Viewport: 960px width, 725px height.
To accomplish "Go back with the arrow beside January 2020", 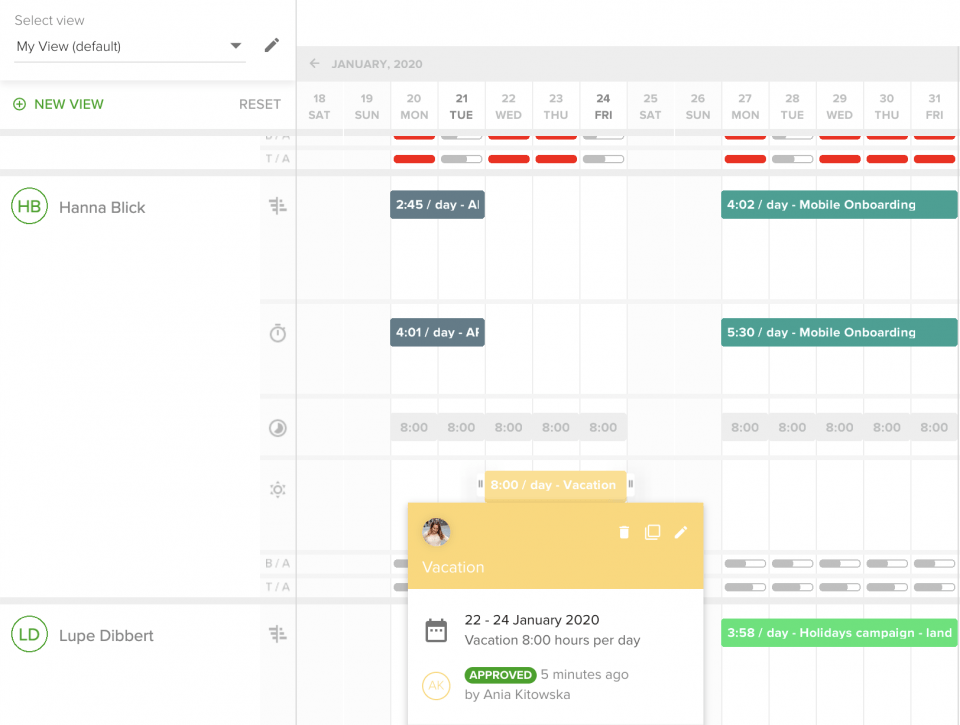I will [x=315, y=64].
